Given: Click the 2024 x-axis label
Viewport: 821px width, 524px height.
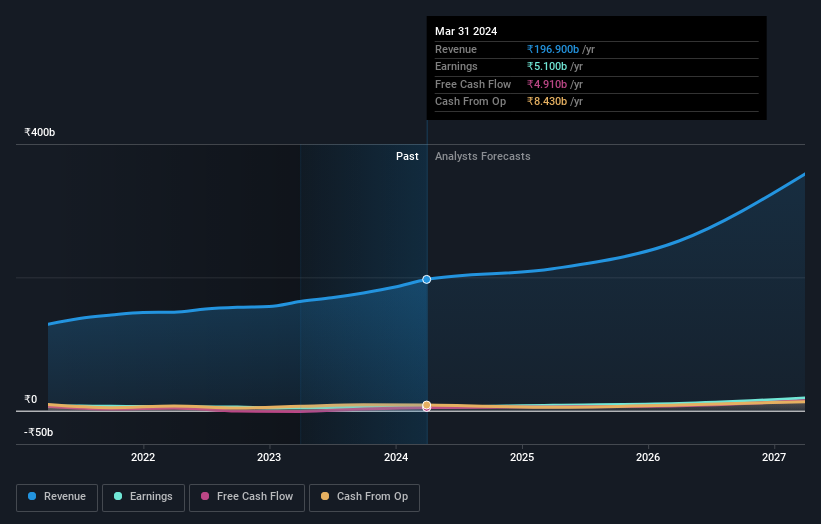Looking at the screenshot, I should pyautogui.click(x=396, y=458).
